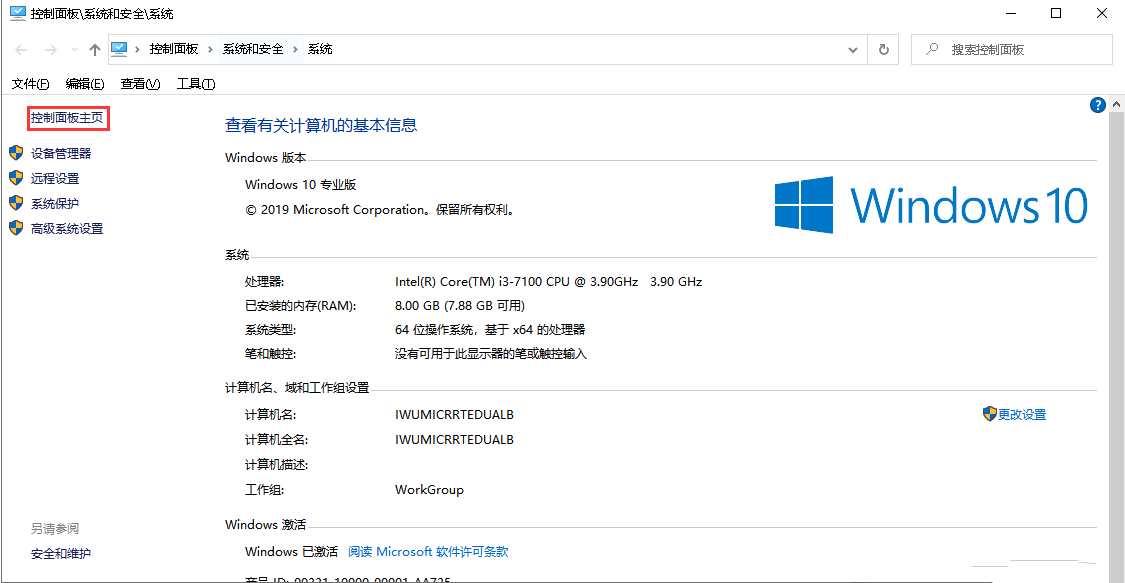
Task: Open 控制面板主页 link
Action: click(x=67, y=118)
